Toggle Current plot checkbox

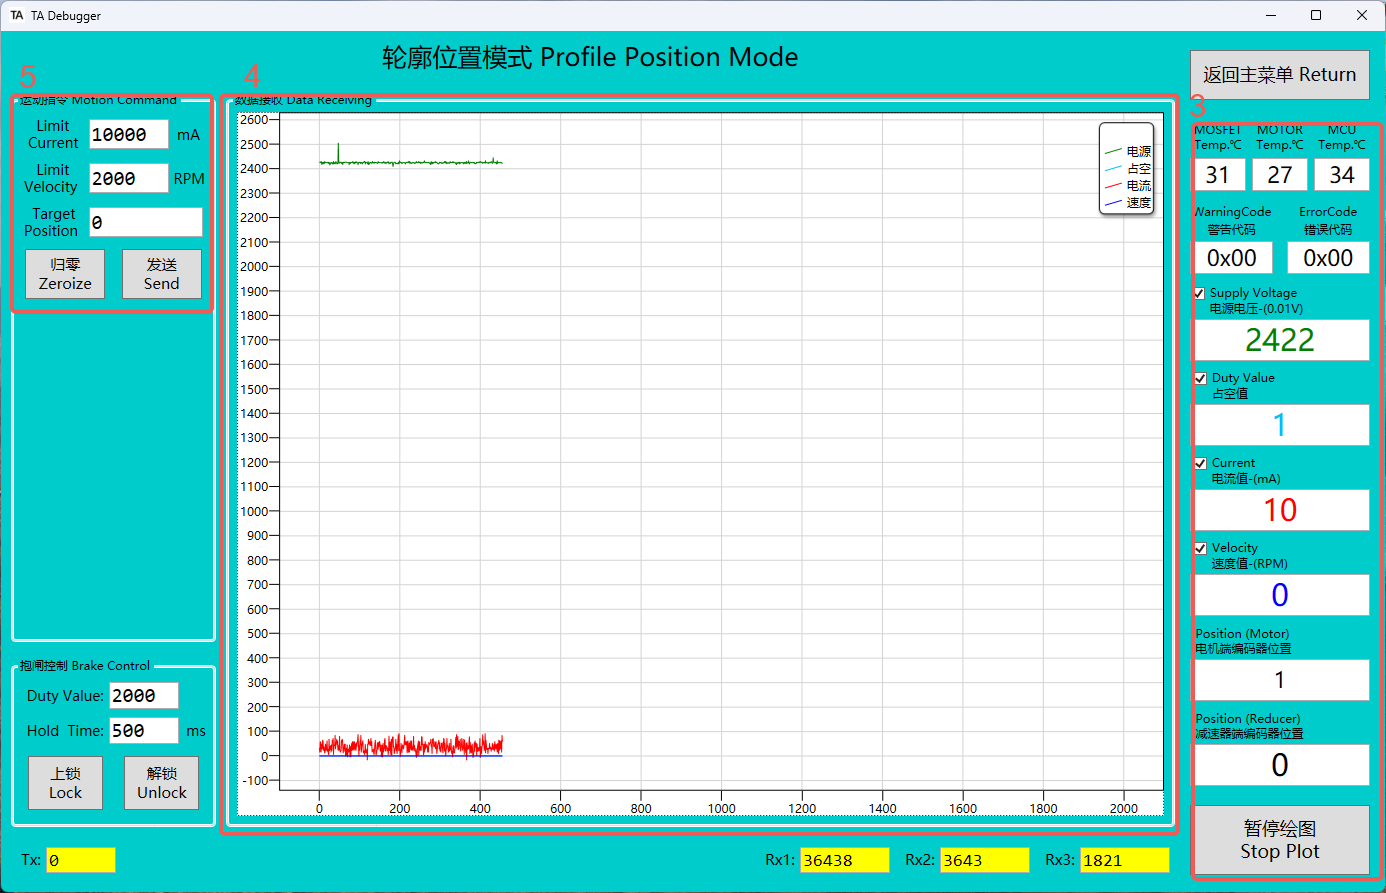(1201, 463)
